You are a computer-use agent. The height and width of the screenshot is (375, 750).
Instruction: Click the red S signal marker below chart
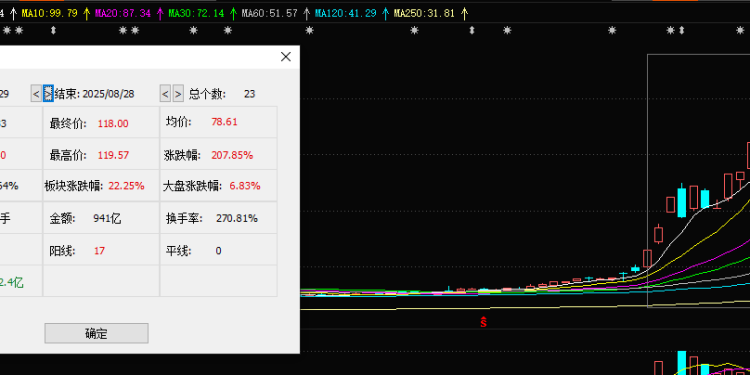483,322
